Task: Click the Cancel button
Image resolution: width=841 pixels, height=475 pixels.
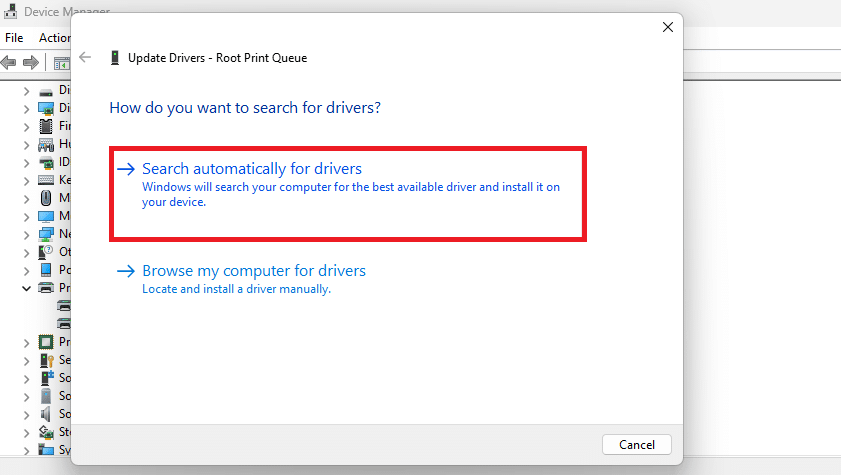Action: pyautogui.click(x=637, y=444)
